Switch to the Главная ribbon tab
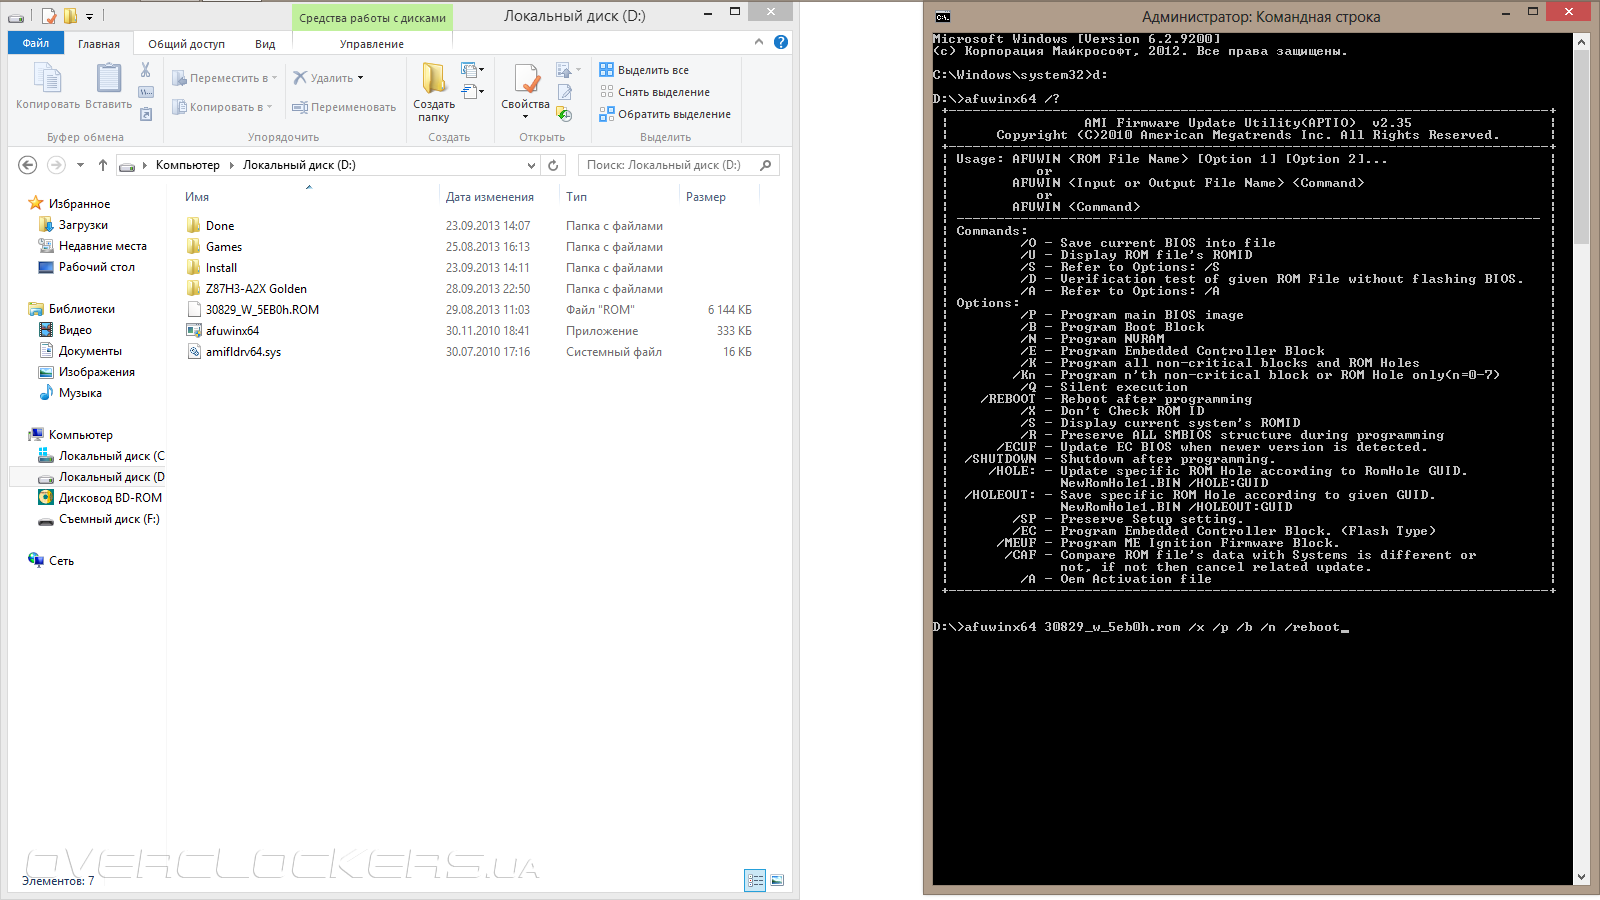This screenshot has height=900, width=1600. click(x=99, y=44)
